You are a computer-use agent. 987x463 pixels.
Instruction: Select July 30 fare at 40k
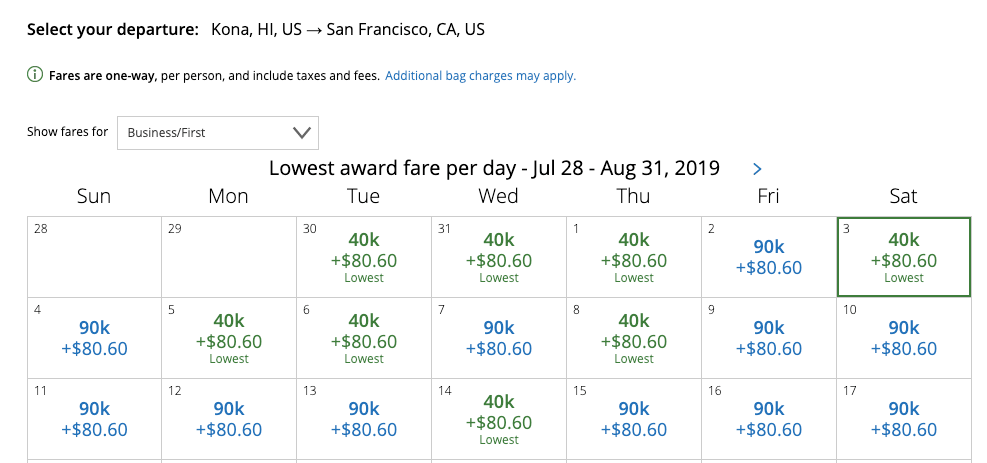pos(364,257)
